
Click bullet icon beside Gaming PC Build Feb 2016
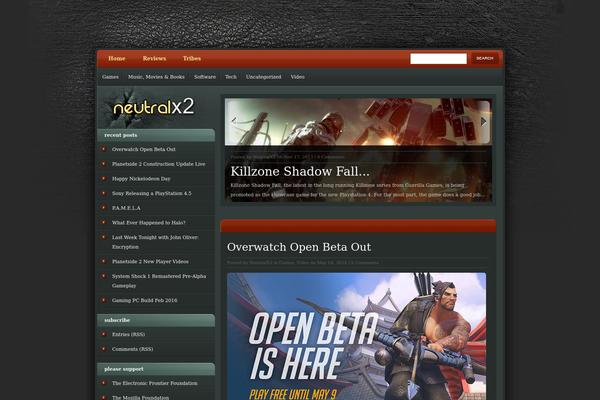pyautogui.click(x=103, y=300)
